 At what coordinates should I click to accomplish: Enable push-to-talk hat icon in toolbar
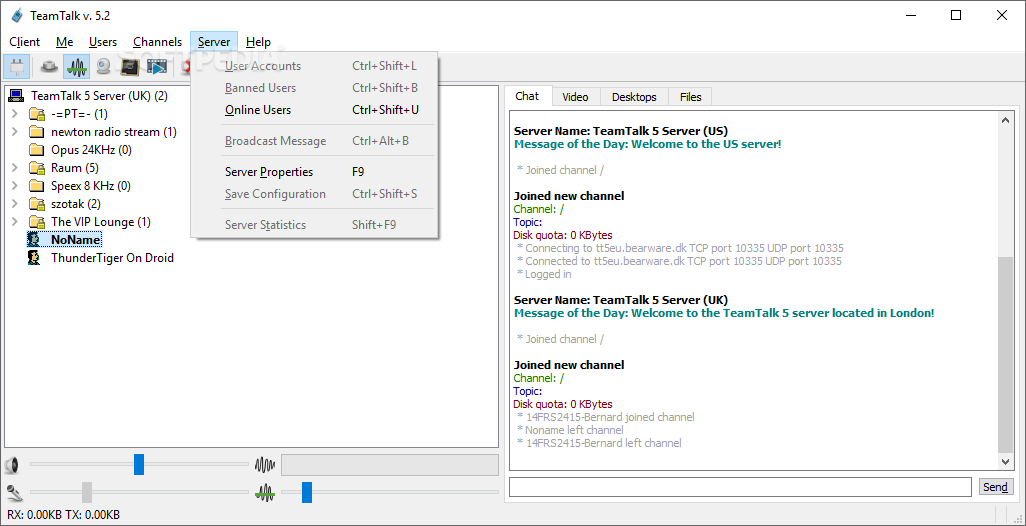[x=49, y=67]
